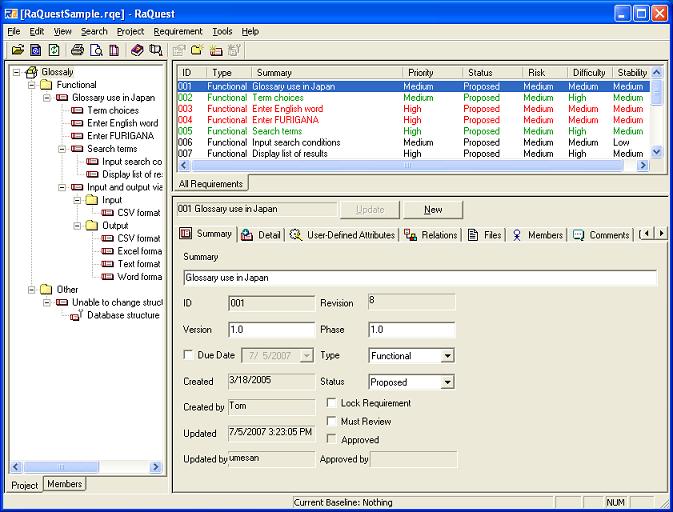The height and width of the screenshot is (512, 673).
Task: Click the Print toolbar icon
Action: pyautogui.click(x=77, y=50)
